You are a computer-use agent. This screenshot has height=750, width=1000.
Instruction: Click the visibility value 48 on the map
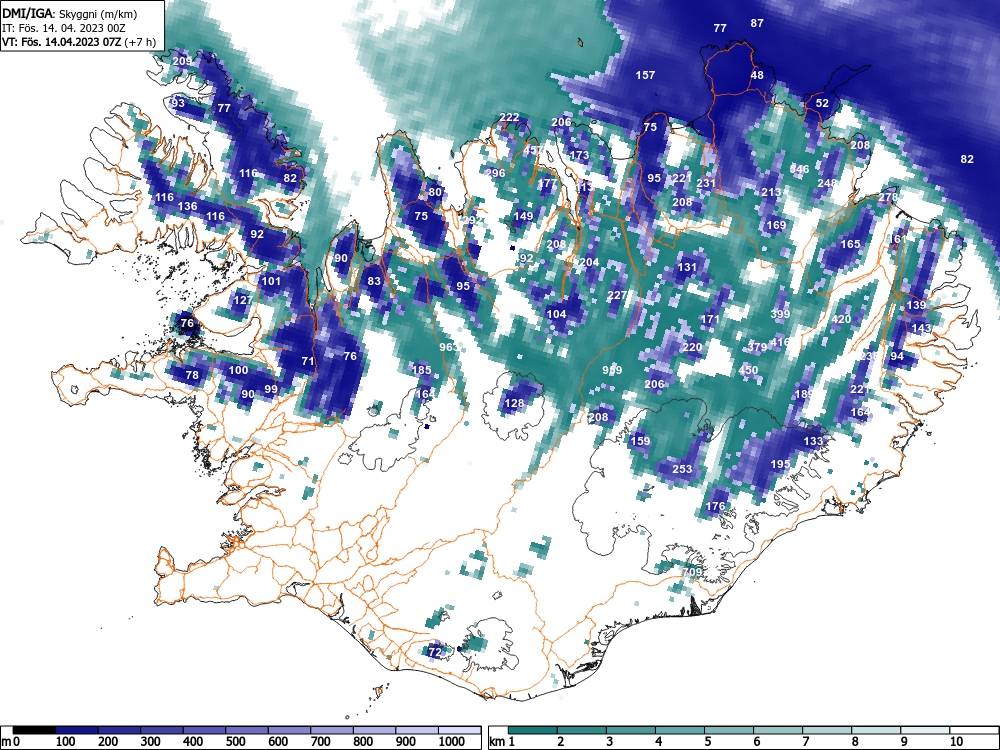[x=757, y=75]
